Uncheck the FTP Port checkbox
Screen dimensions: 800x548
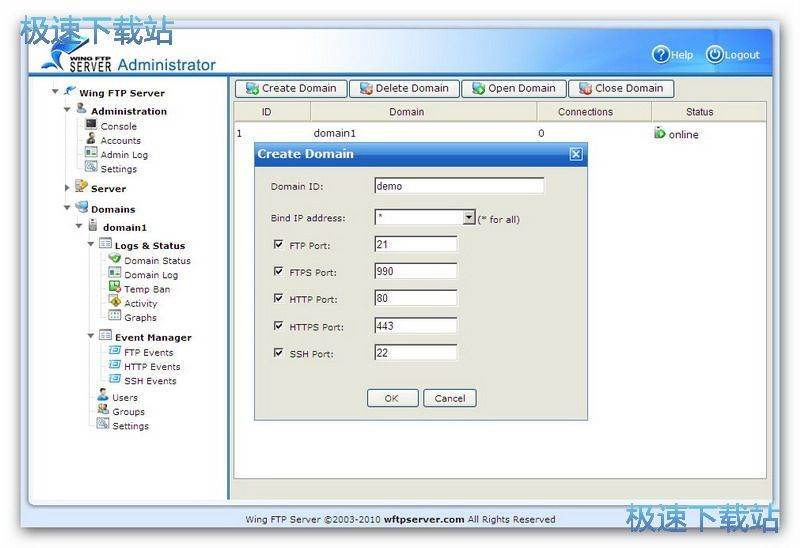(x=278, y=244)
